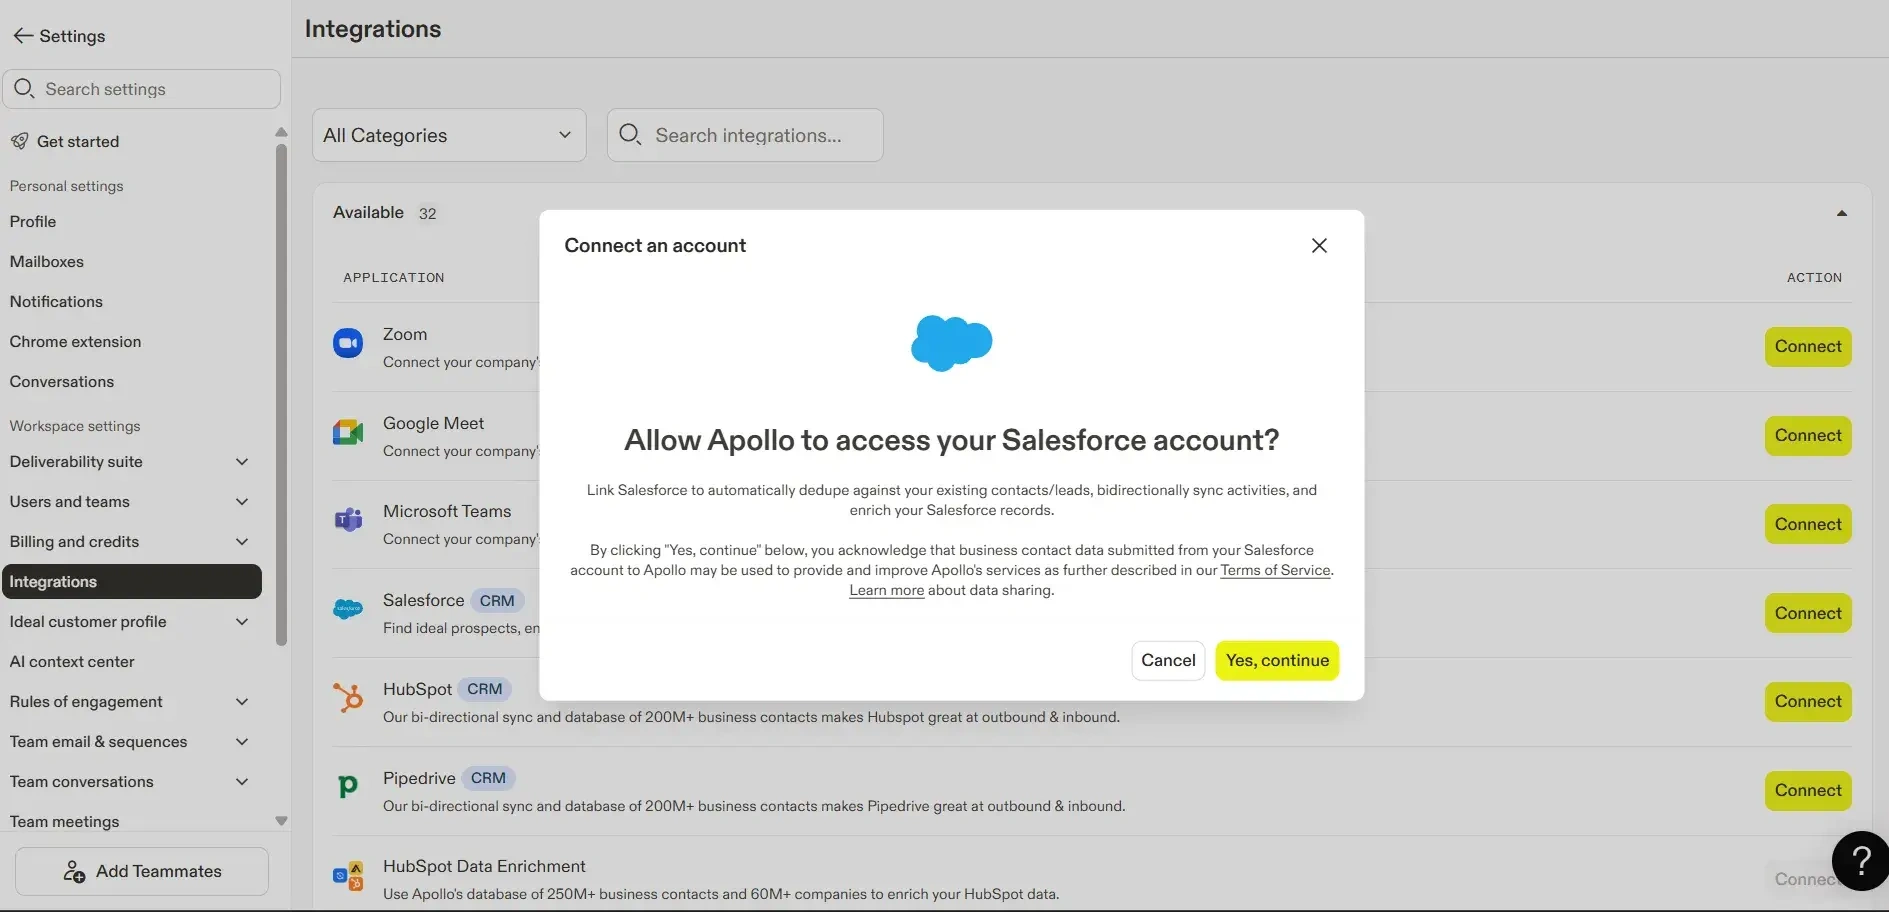Open the All Categories dropdown
The width and height of the screenshot is (1889, 912).
[449, 135]
